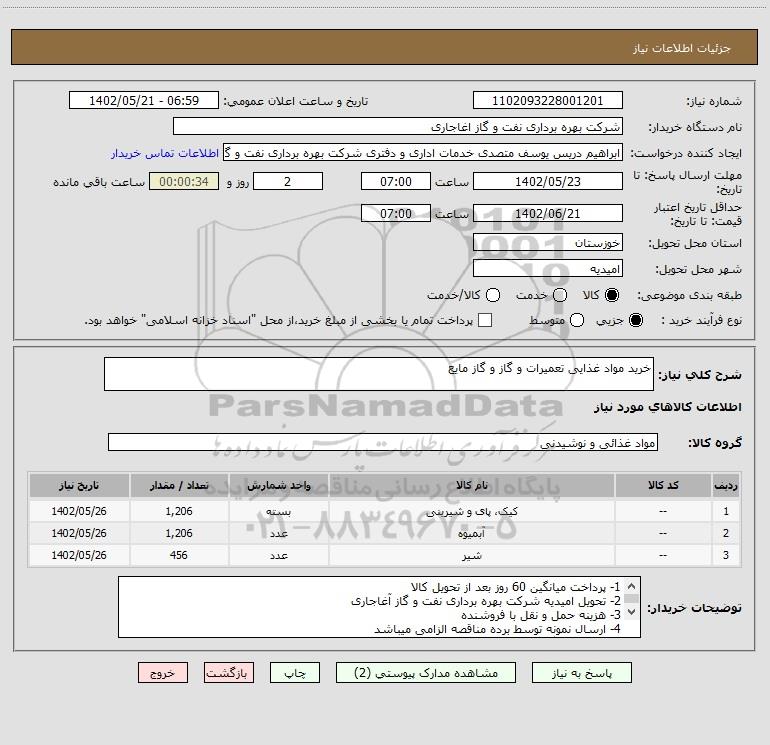770x745 pixels.
Task: Click the چاپ print button
Action: (x=295, y=673)
